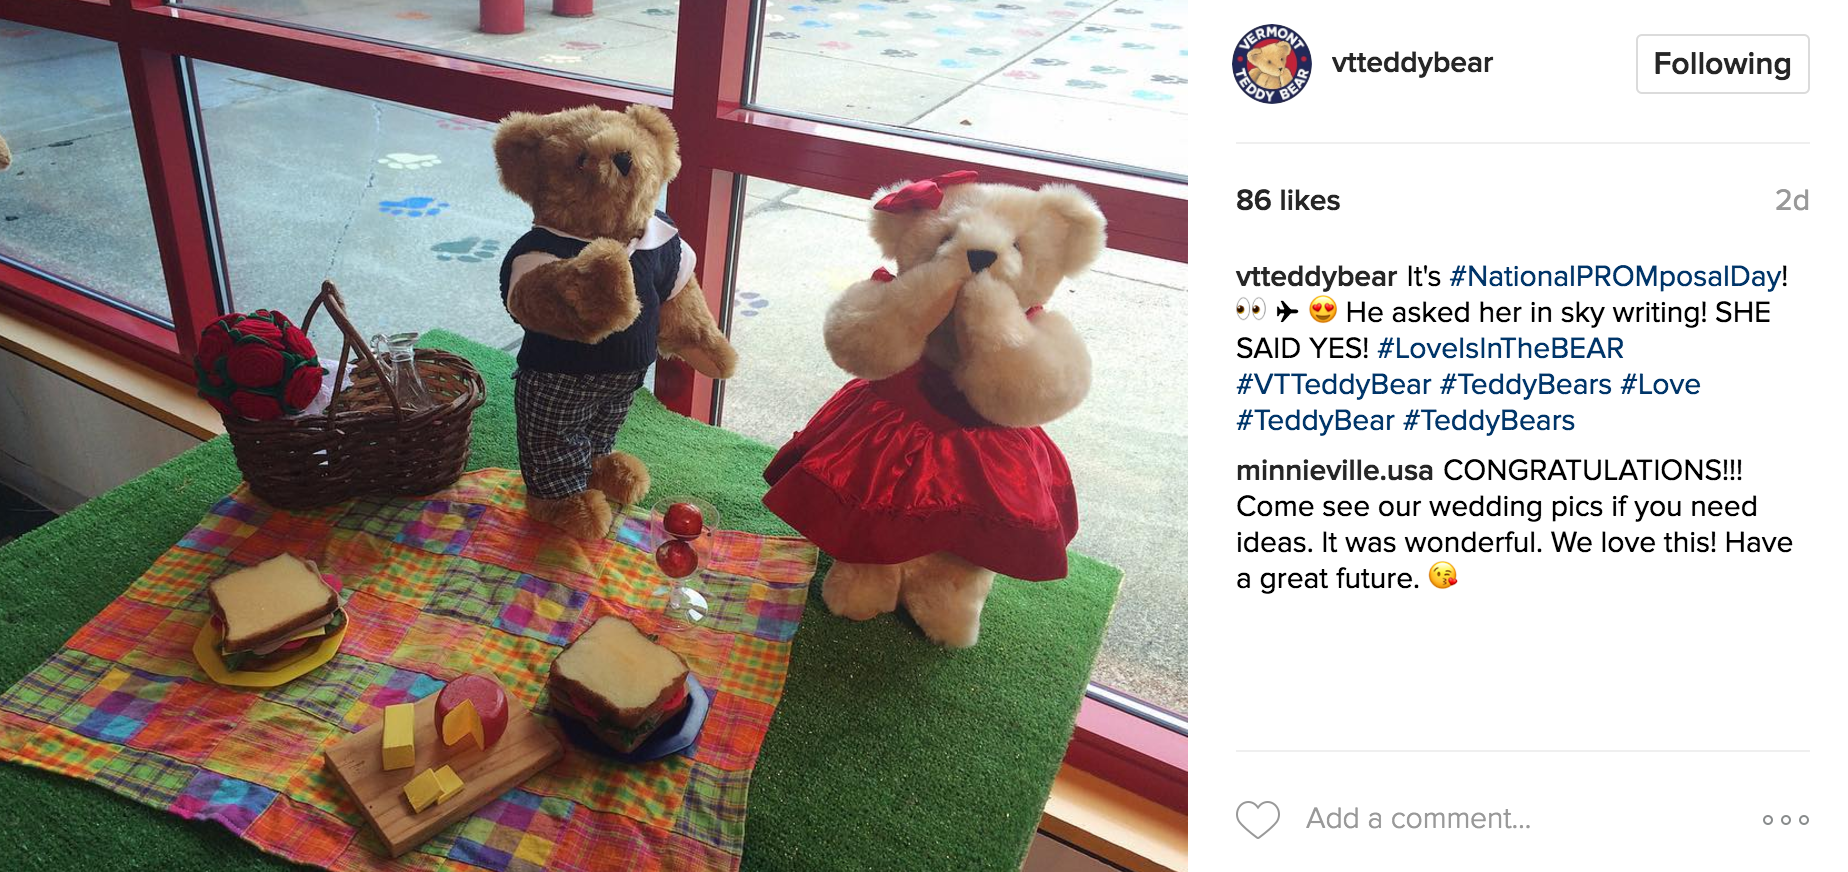
Task: Like the post with the heart icon
Action: coord(1257,819)
